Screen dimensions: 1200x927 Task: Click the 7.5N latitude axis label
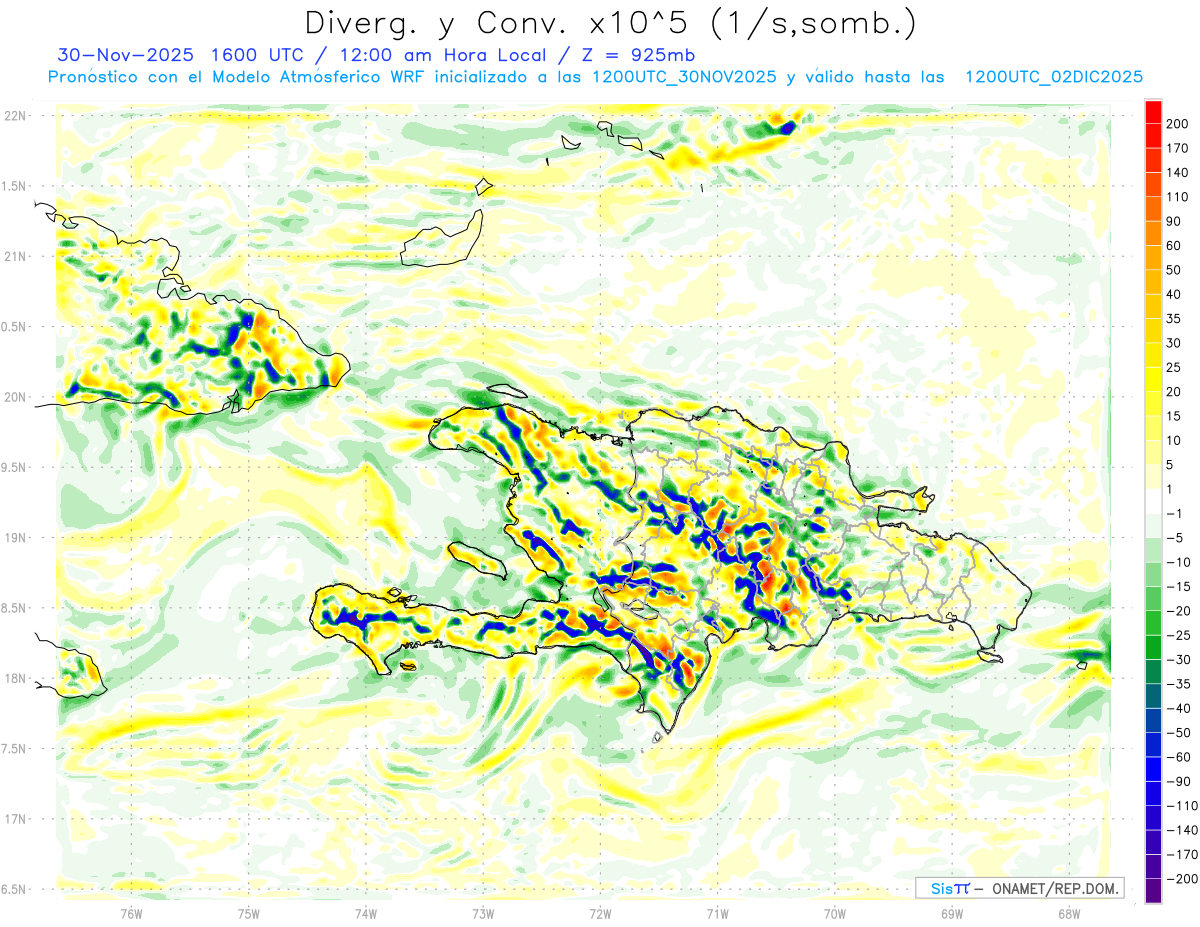(14, 749)
